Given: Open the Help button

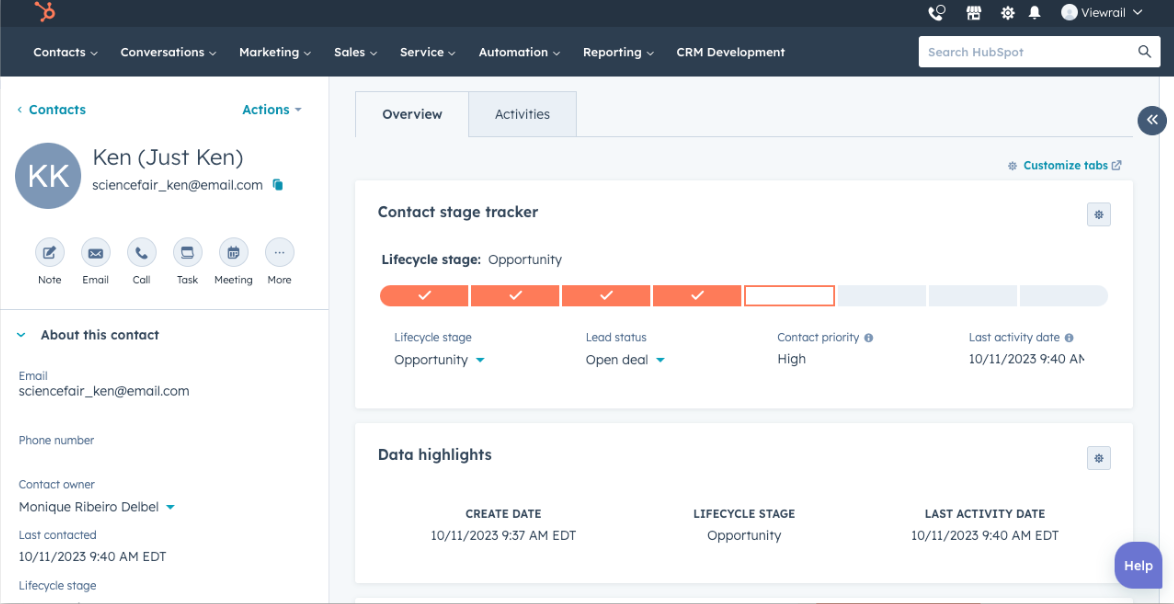Looking at the screenshot, I should click(x=1138, y=566).
